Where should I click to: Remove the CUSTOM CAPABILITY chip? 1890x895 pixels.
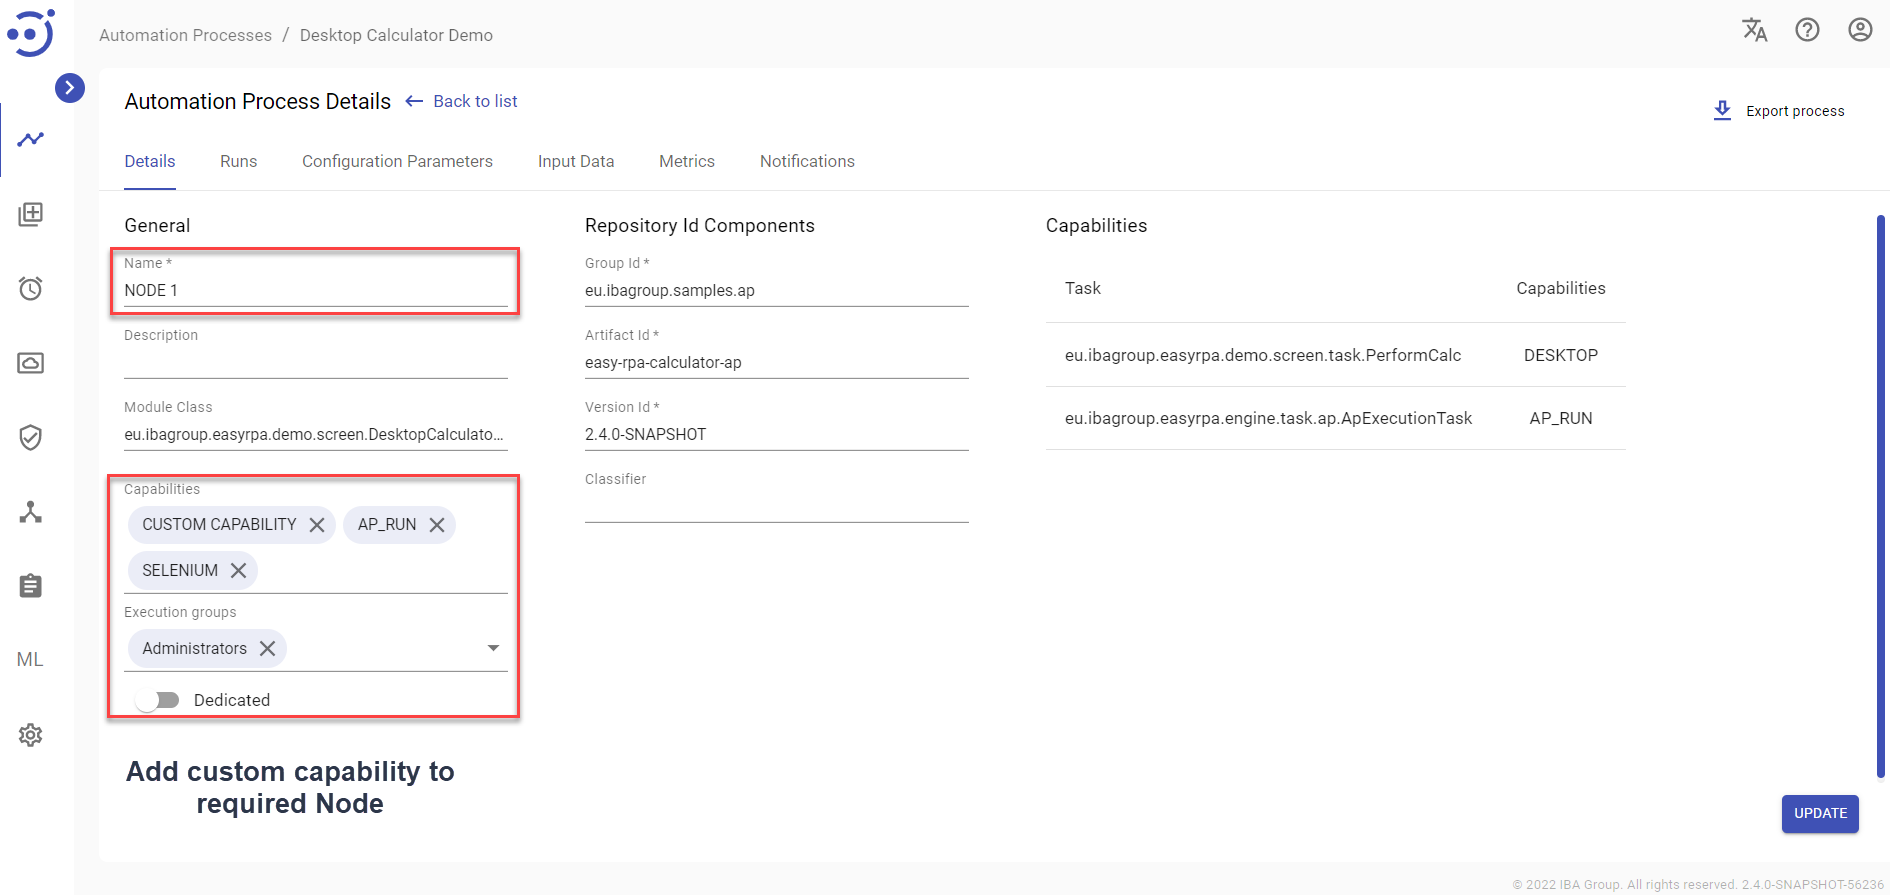pos(317,525)
